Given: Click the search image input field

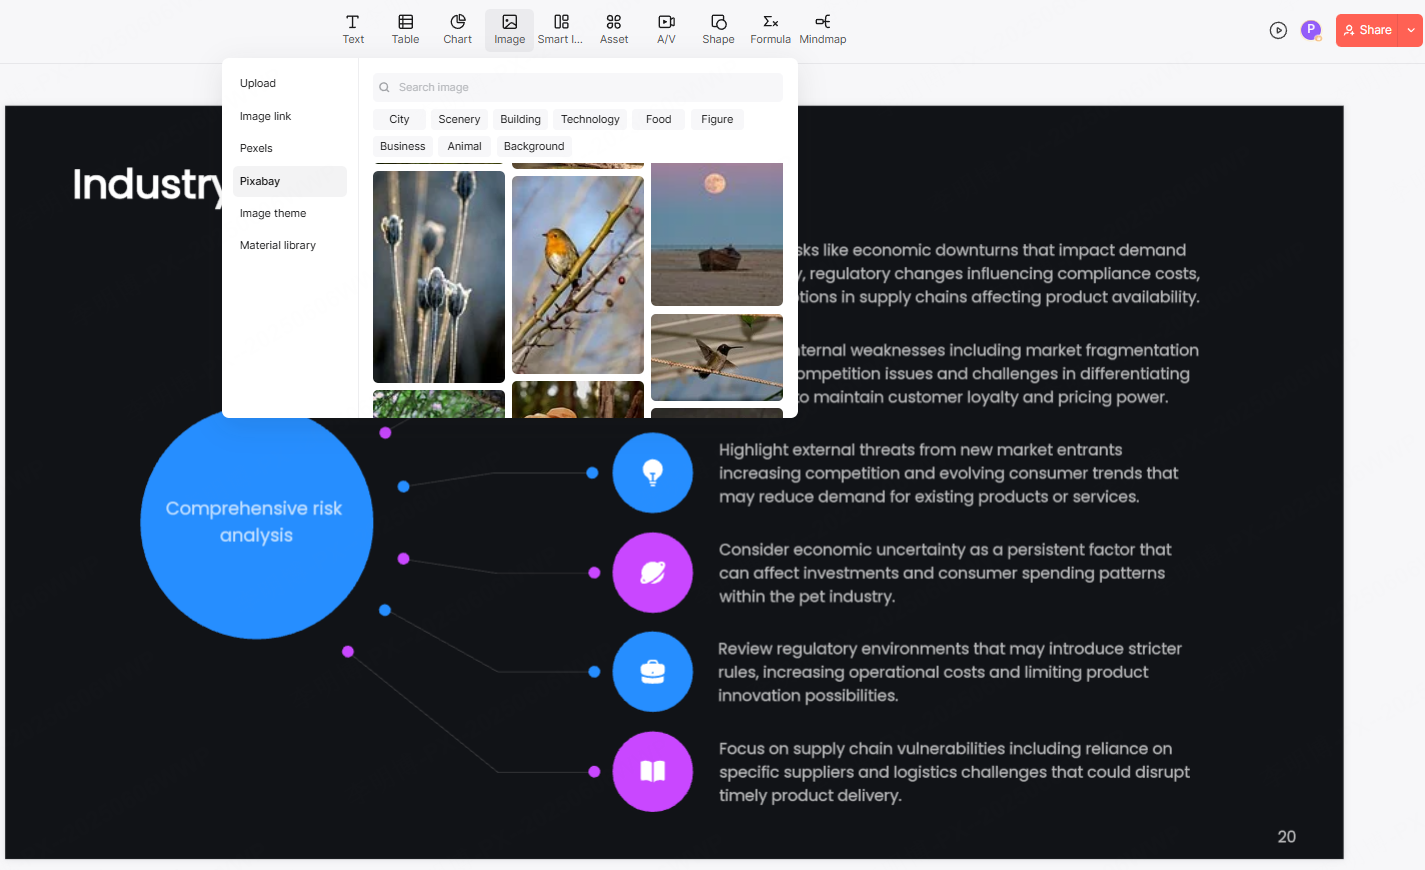Looking at the screenshot, I should [576, 87].
